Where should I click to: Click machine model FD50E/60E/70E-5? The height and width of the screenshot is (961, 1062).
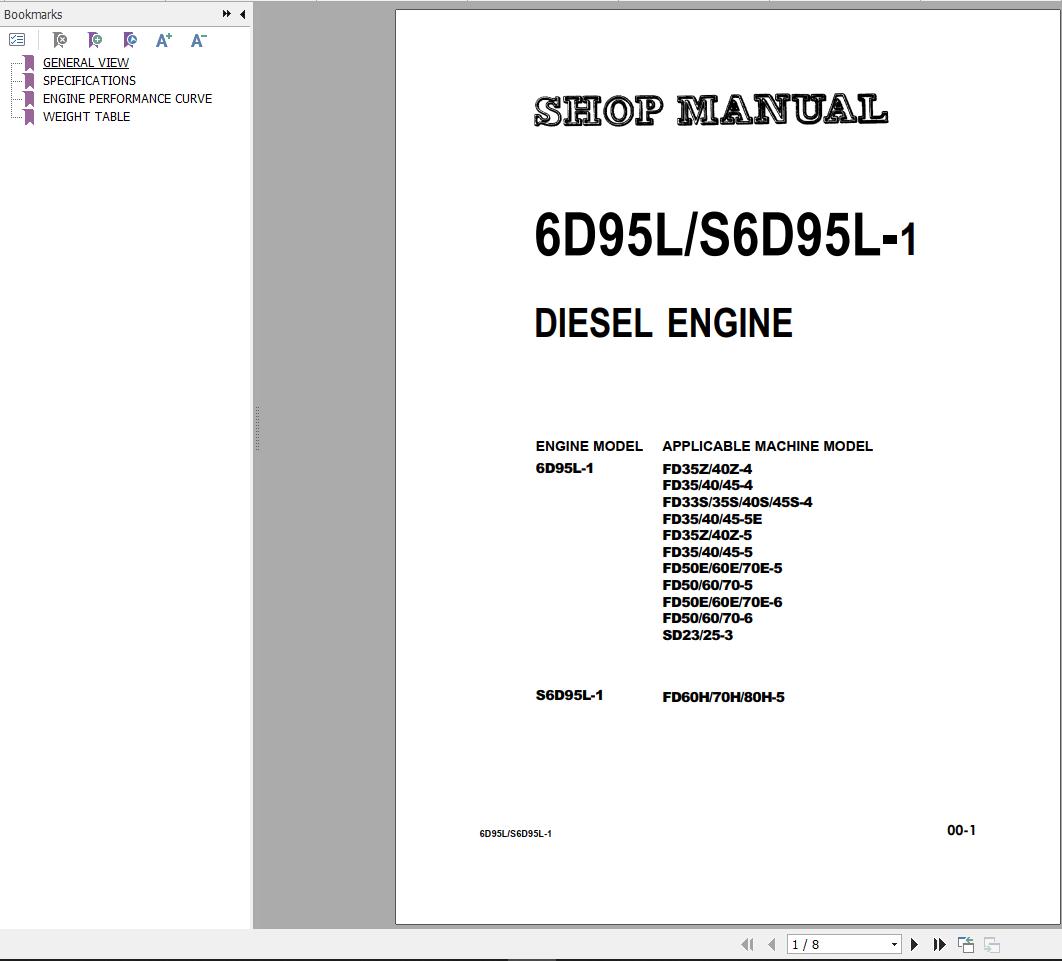[x=722, y=568]
